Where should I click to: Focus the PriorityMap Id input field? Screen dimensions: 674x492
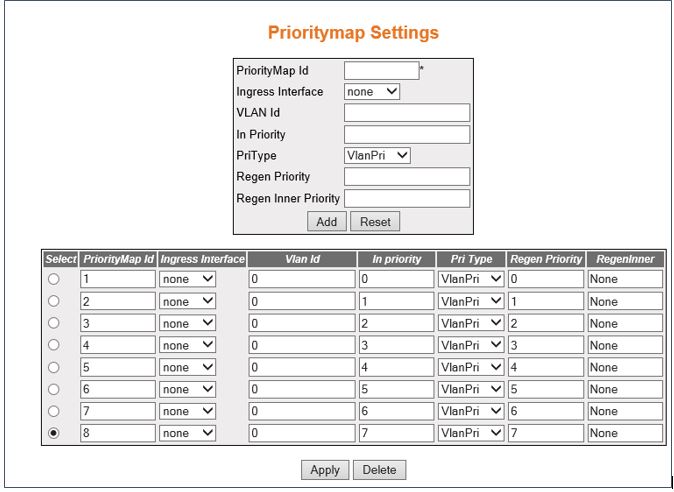click(381, 71)
